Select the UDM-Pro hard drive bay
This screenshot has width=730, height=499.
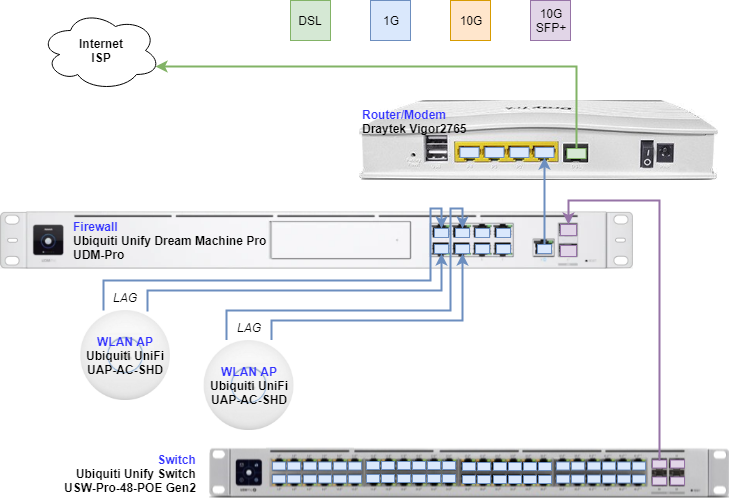(340, 240)
